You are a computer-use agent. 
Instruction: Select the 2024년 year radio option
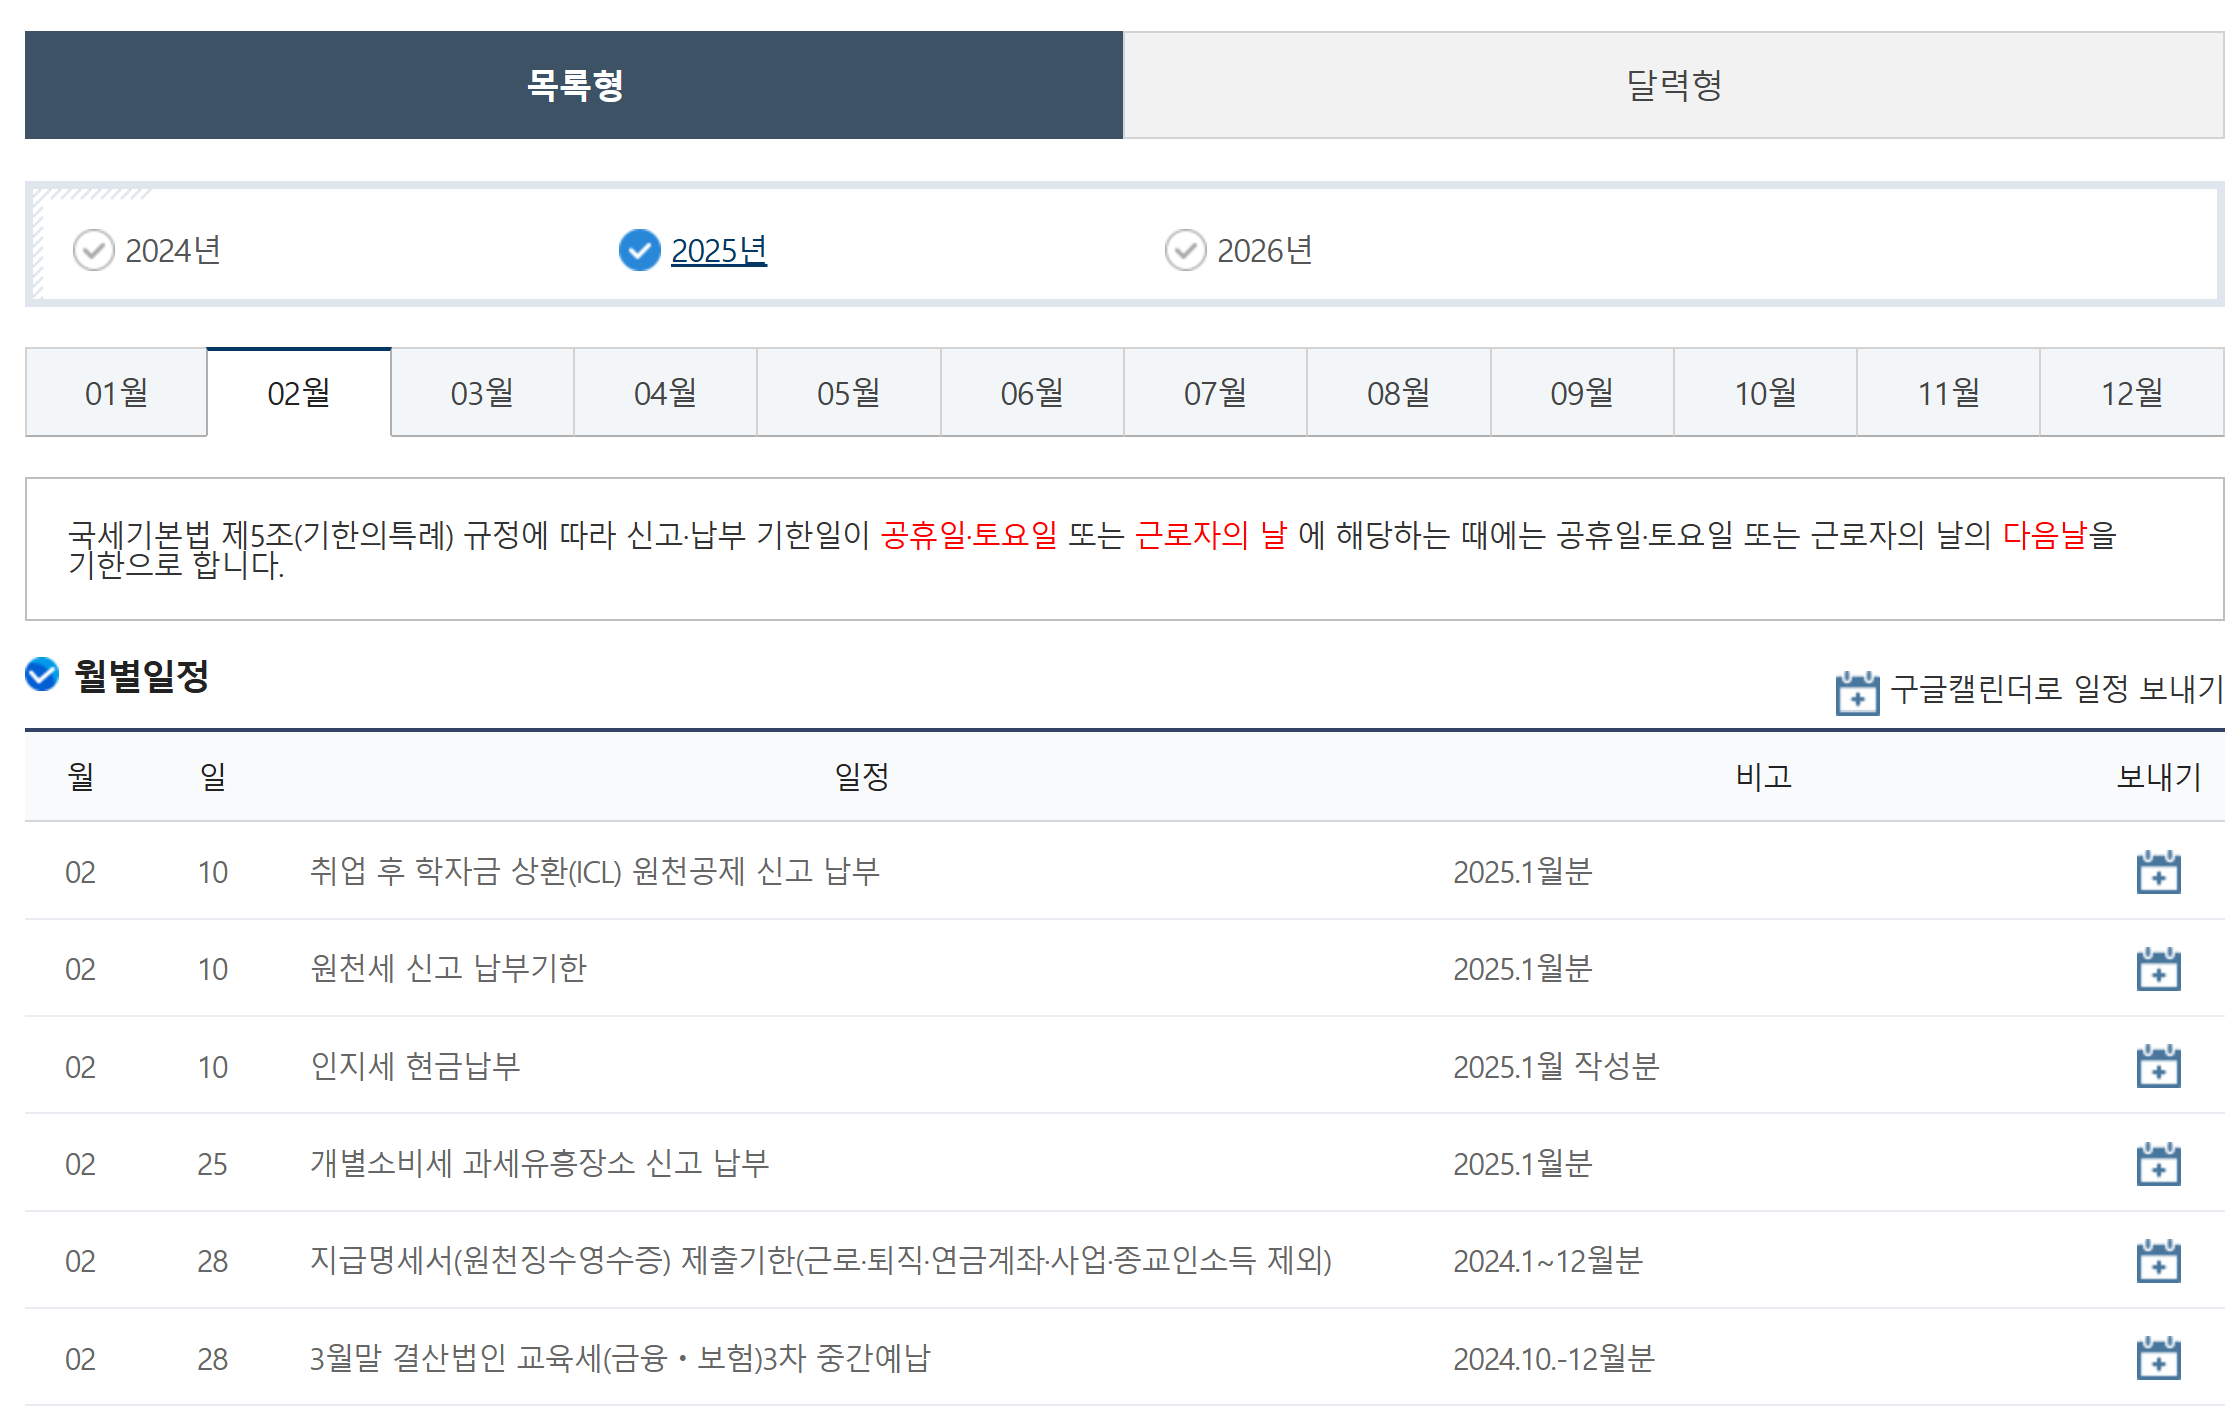coord(94,250)
